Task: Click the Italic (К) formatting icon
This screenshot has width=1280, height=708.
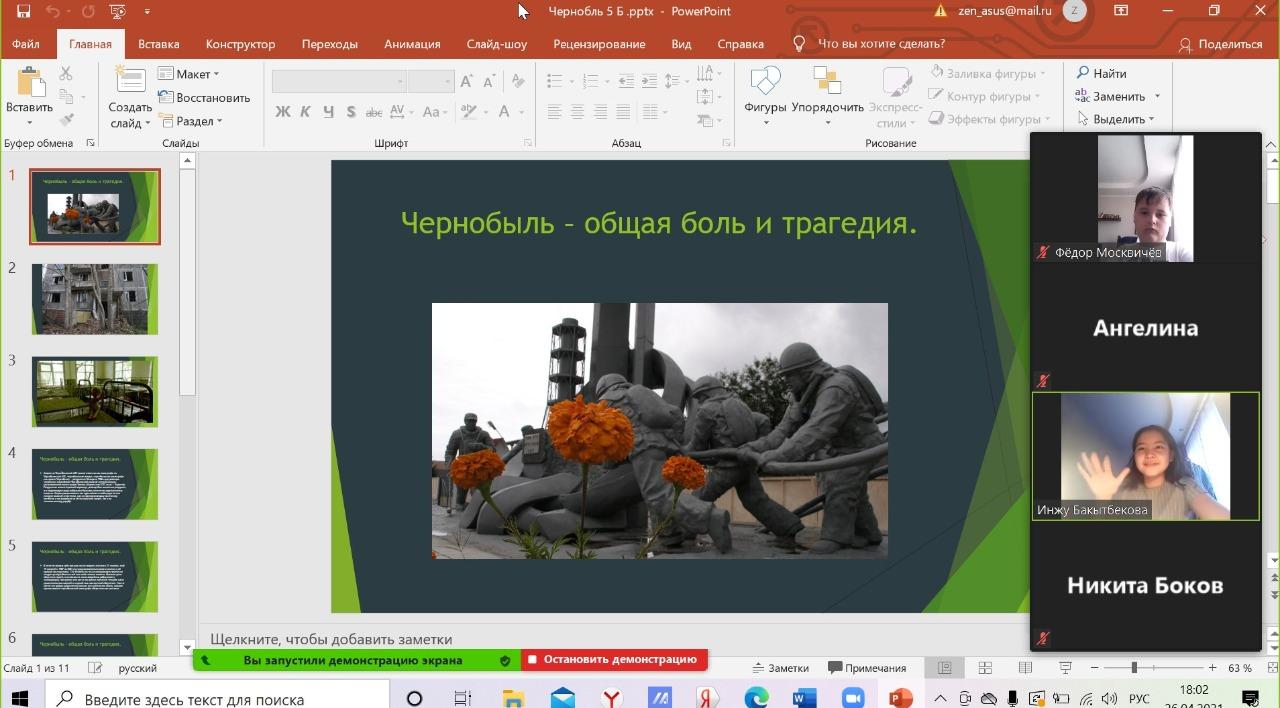Action: click(305, 112)
